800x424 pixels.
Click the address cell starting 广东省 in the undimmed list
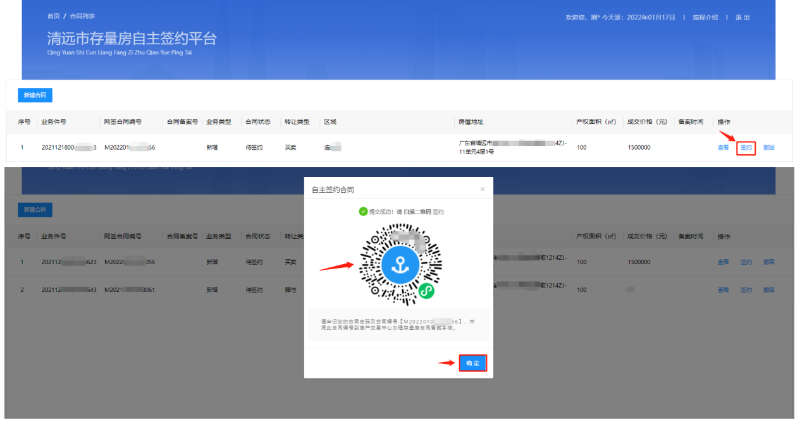pyautogui.click(x=513, y=147)
